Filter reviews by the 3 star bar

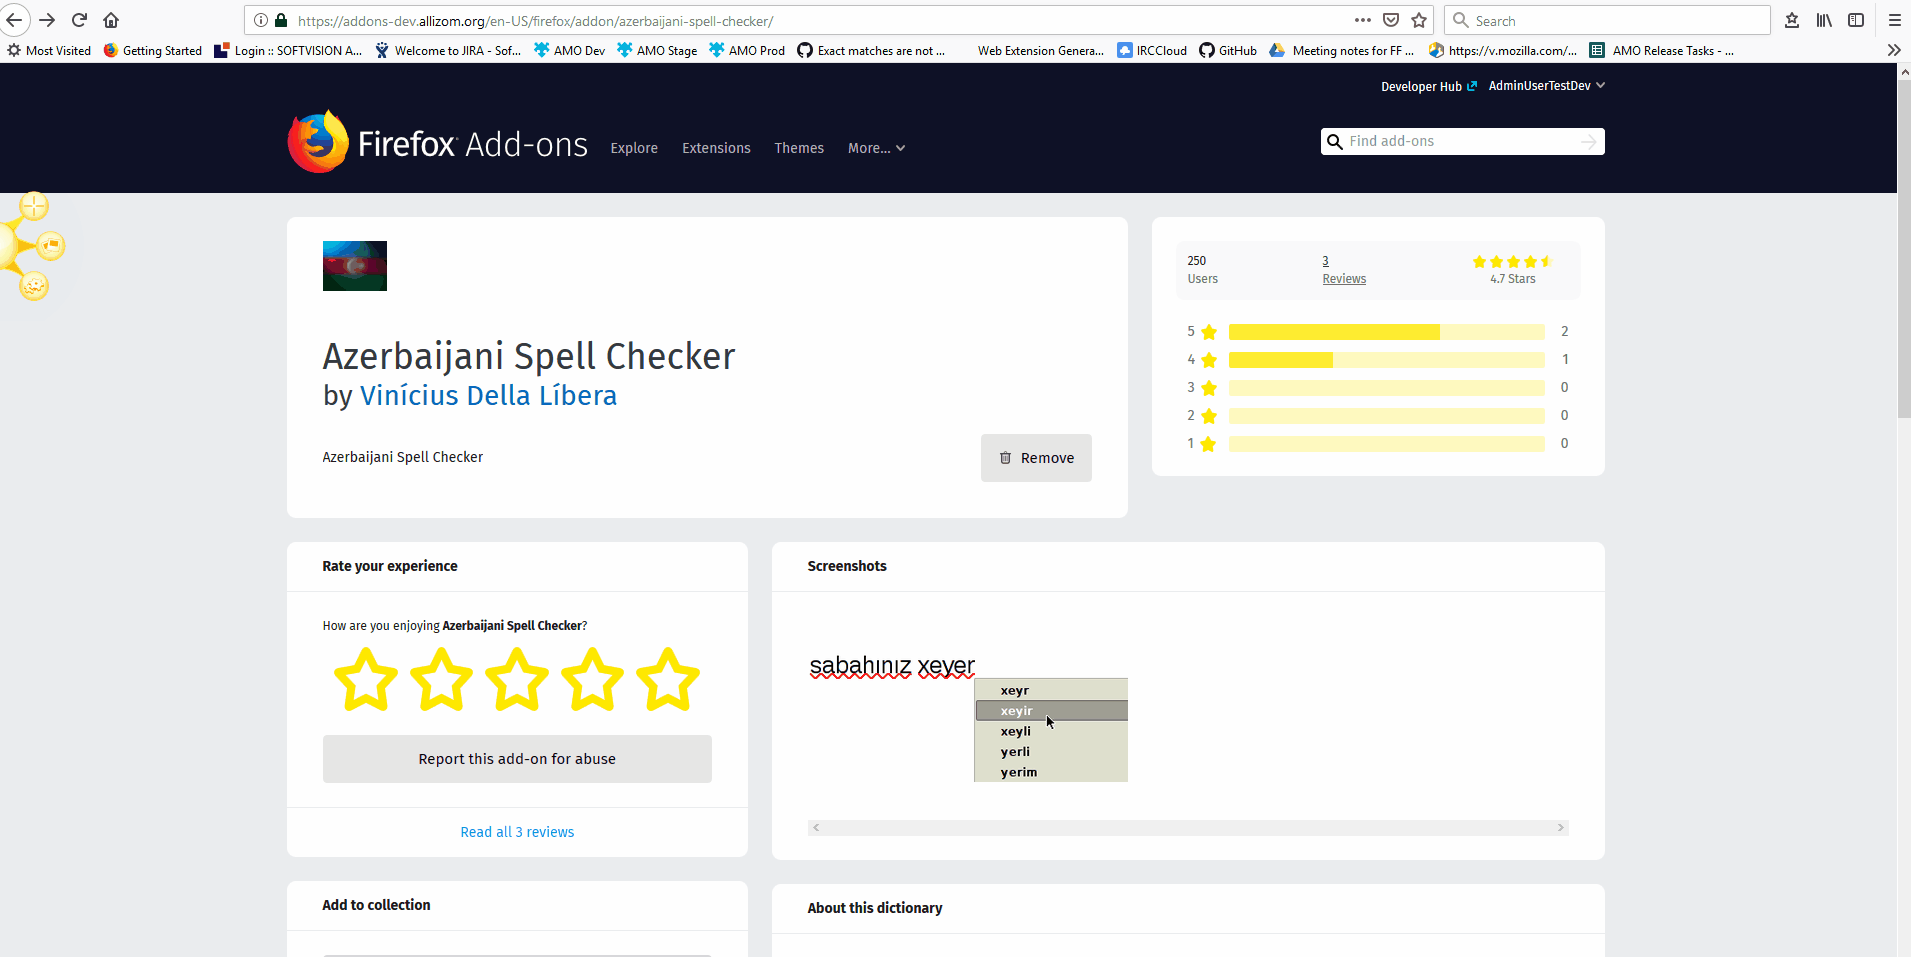pyautogui.click(x=1386, y=388)
